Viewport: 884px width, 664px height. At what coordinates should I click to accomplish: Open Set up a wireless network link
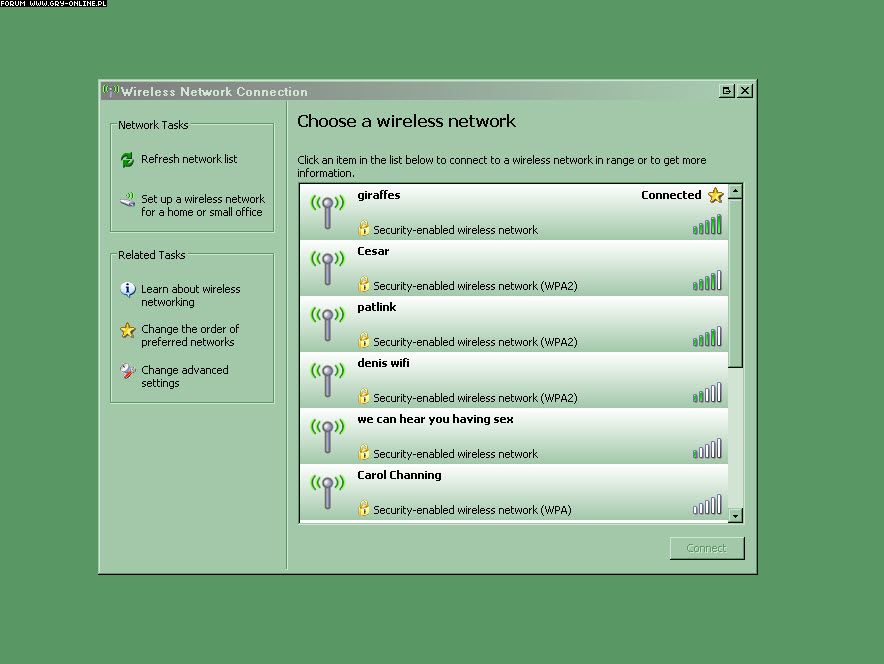click(202, 206)
